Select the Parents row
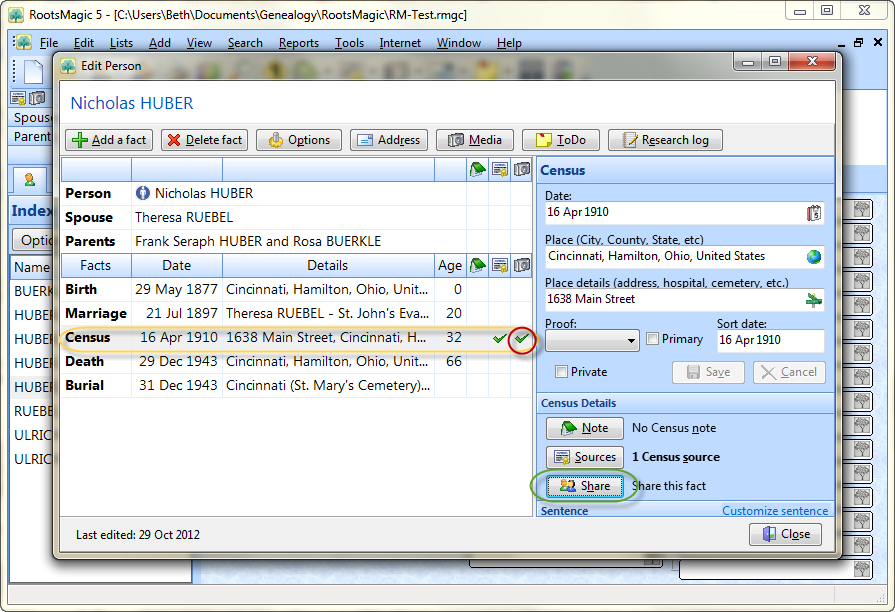This screenshot has height=612, width=895. [x=296, y=241]
